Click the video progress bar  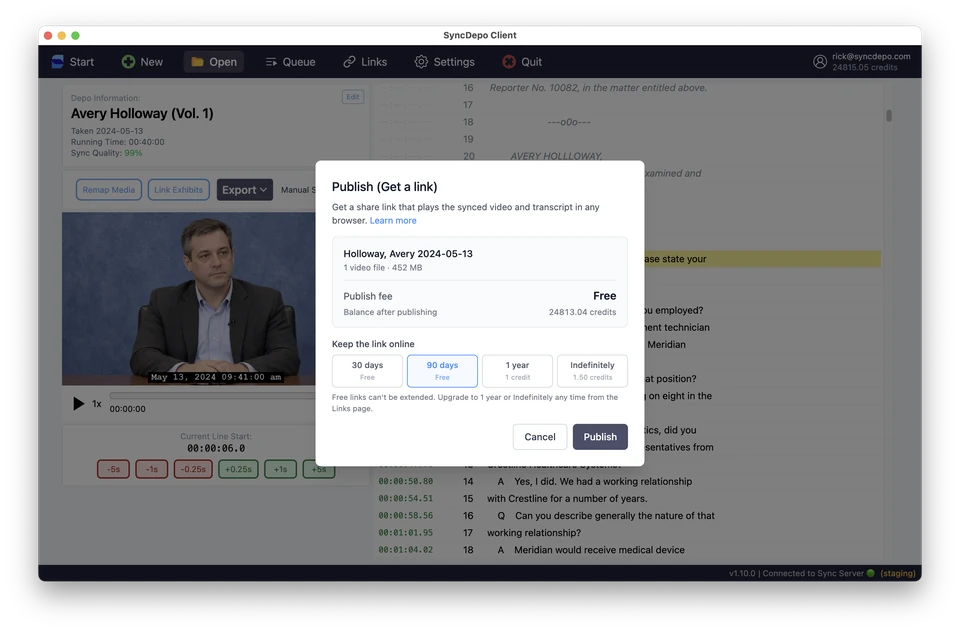212,396
